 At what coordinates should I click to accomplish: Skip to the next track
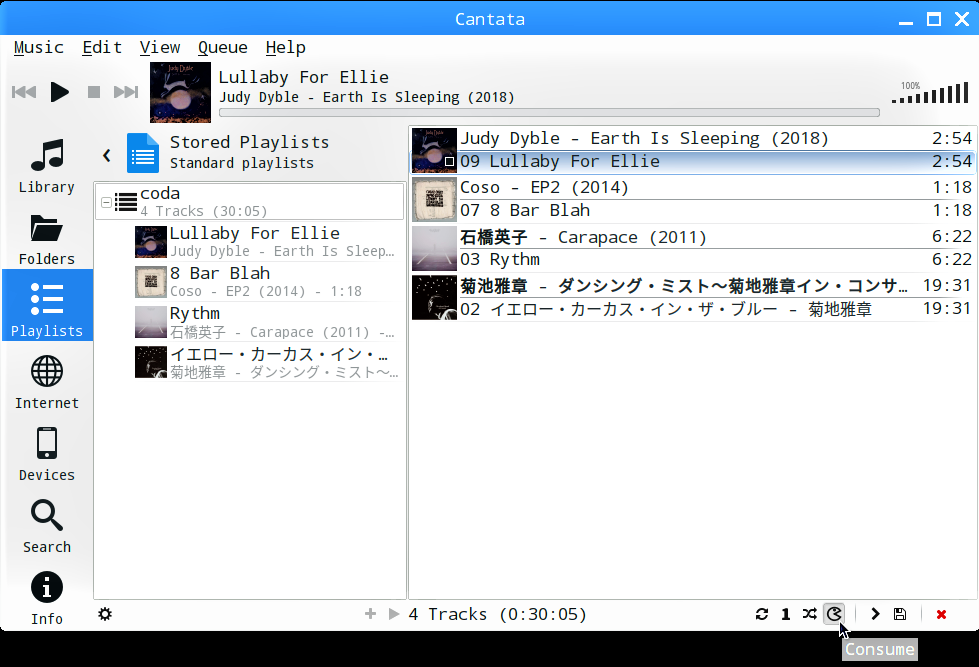125,92
